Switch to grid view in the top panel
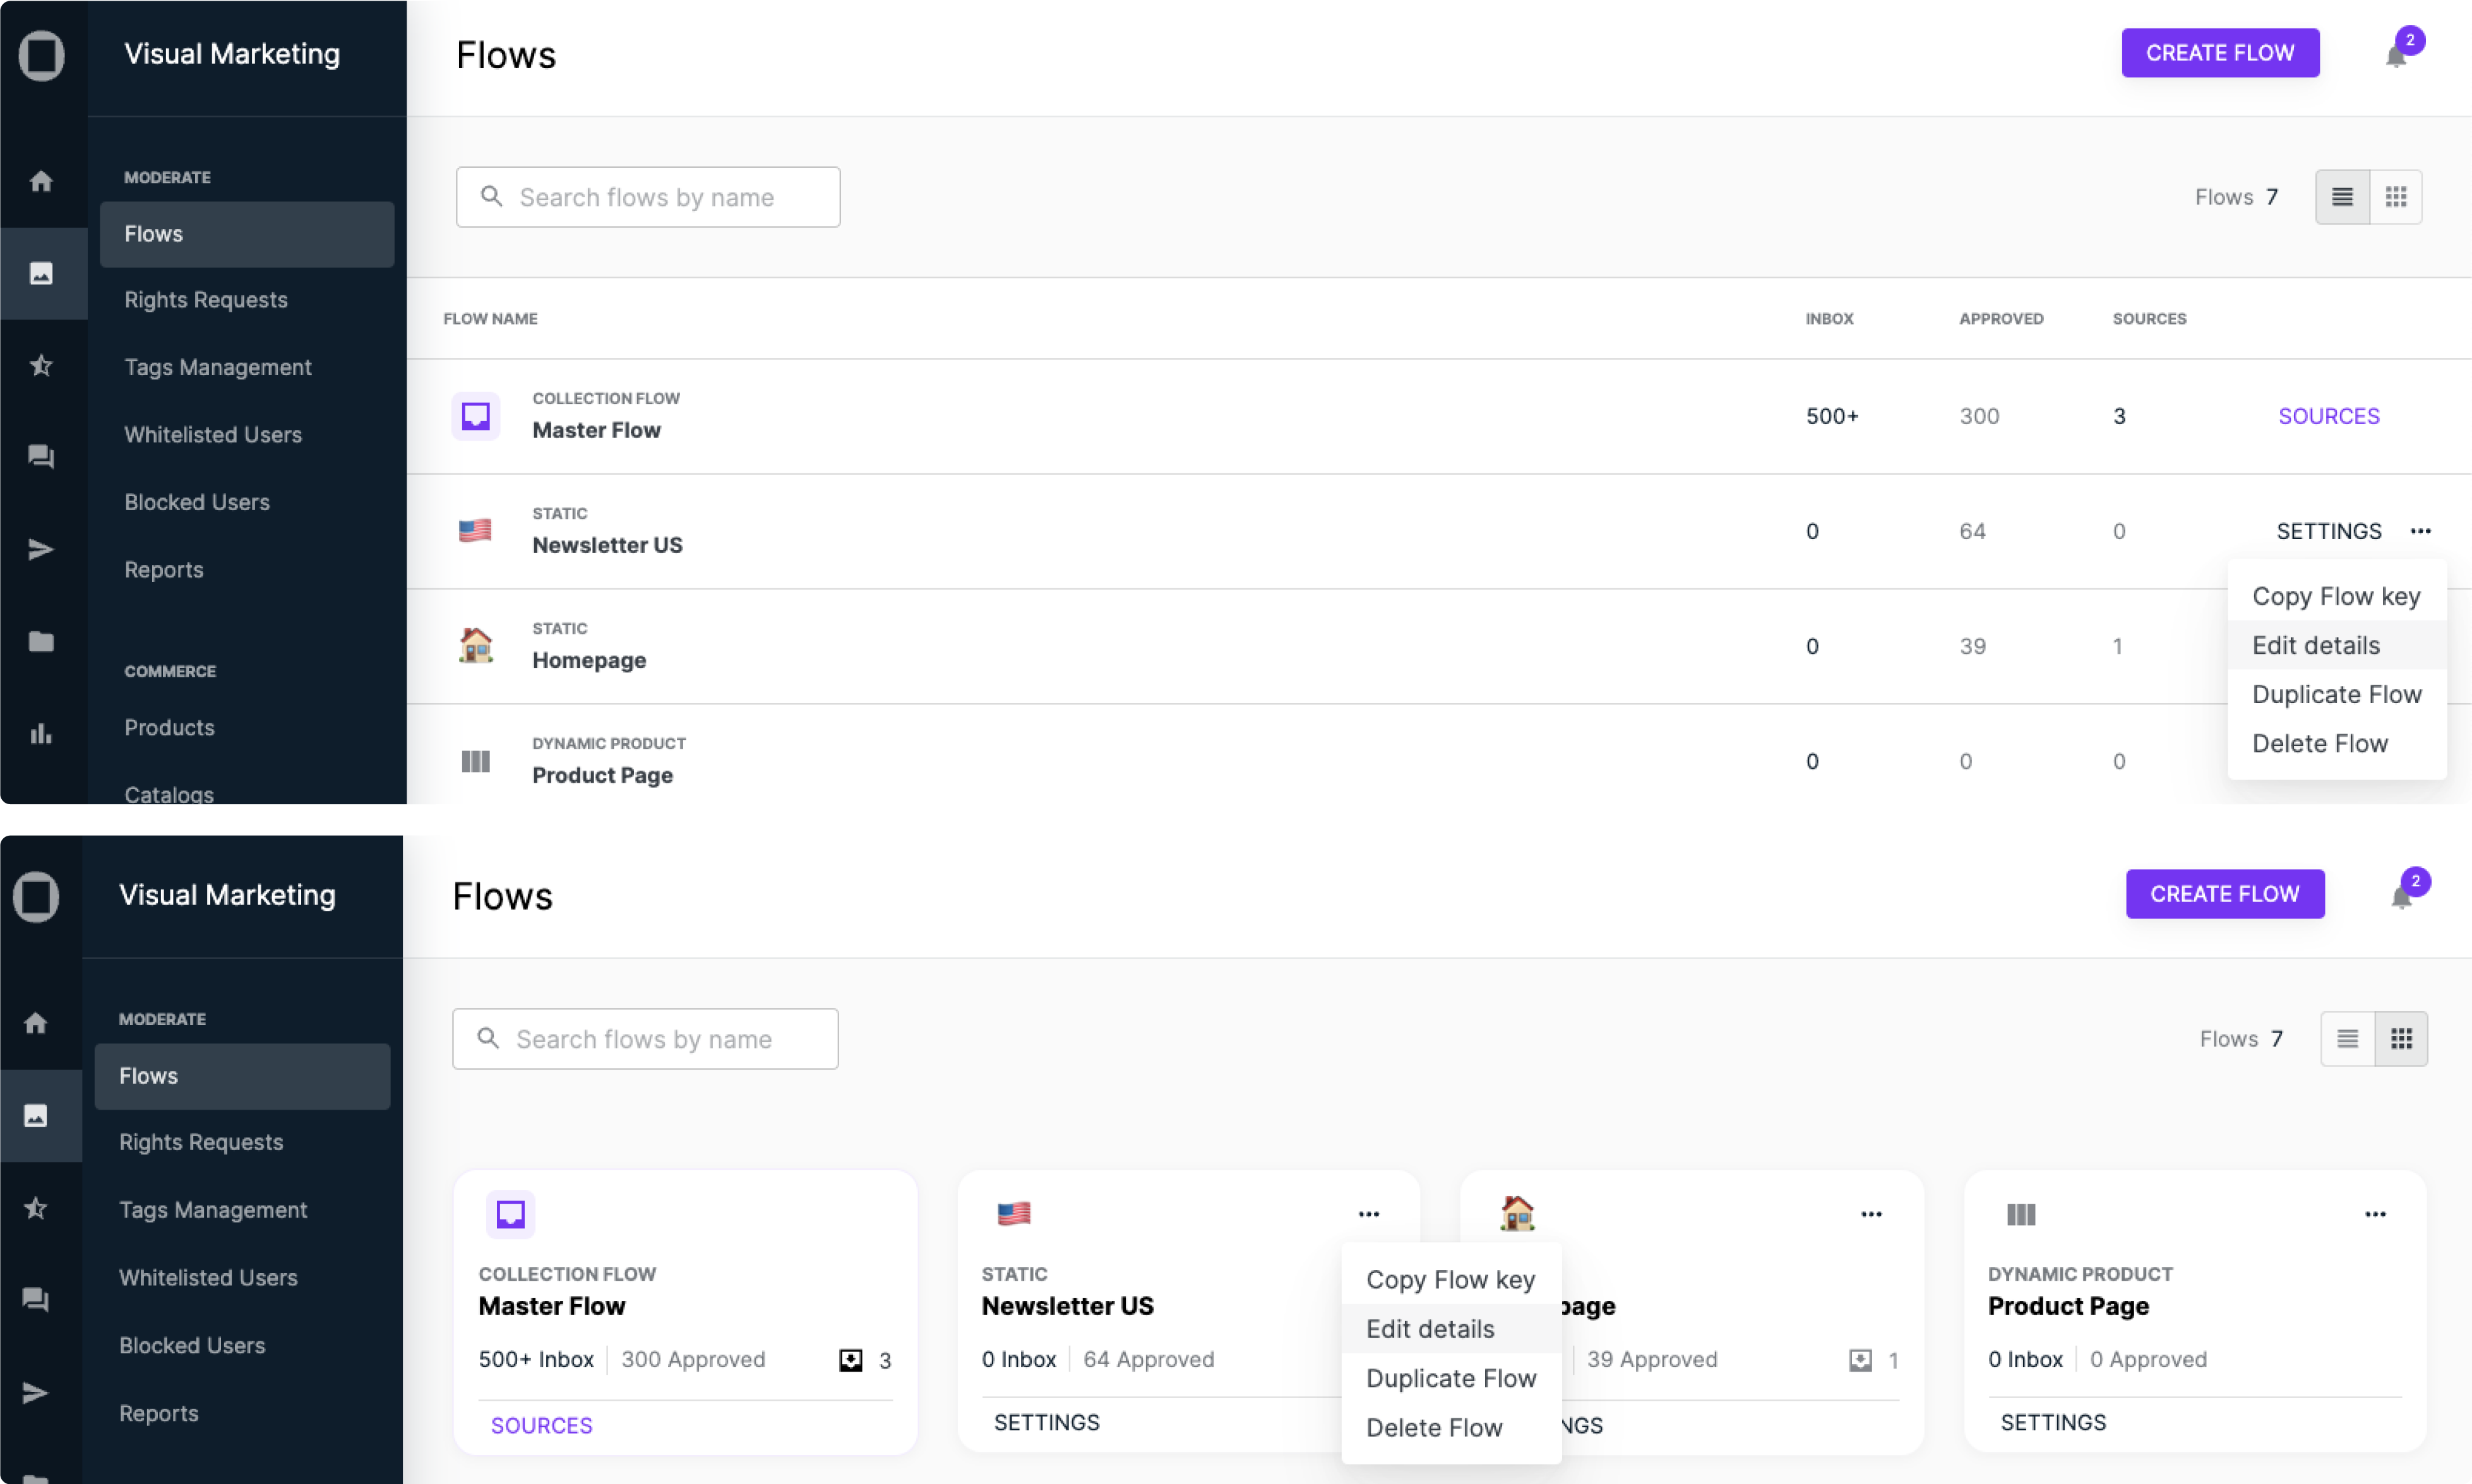Screen dimensions: 2472x1484 (2396, 197)
